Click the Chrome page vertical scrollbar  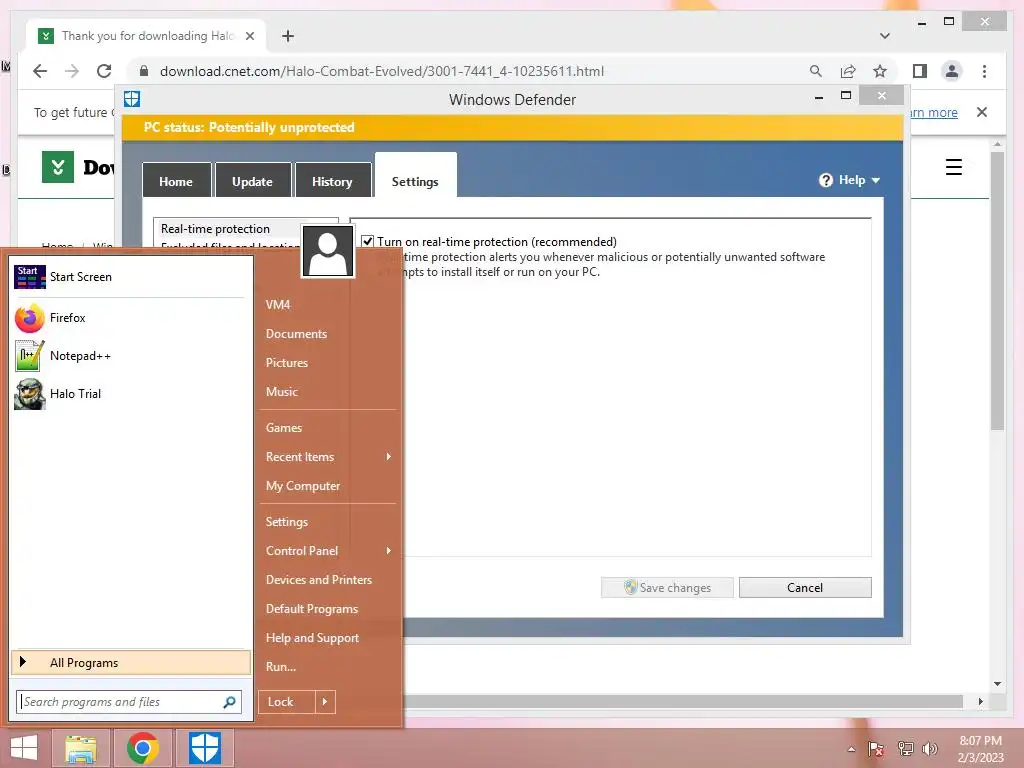(997, 291)
